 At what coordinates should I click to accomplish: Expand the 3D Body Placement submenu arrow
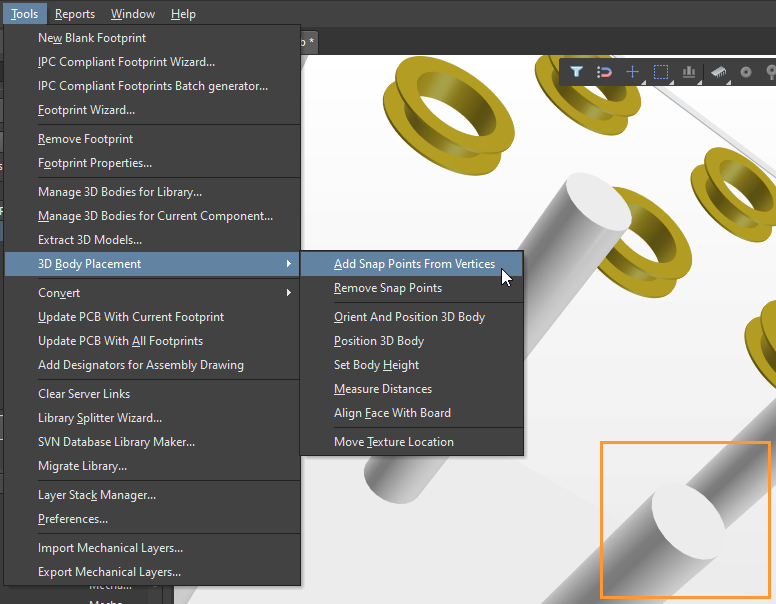coord(289,264)
